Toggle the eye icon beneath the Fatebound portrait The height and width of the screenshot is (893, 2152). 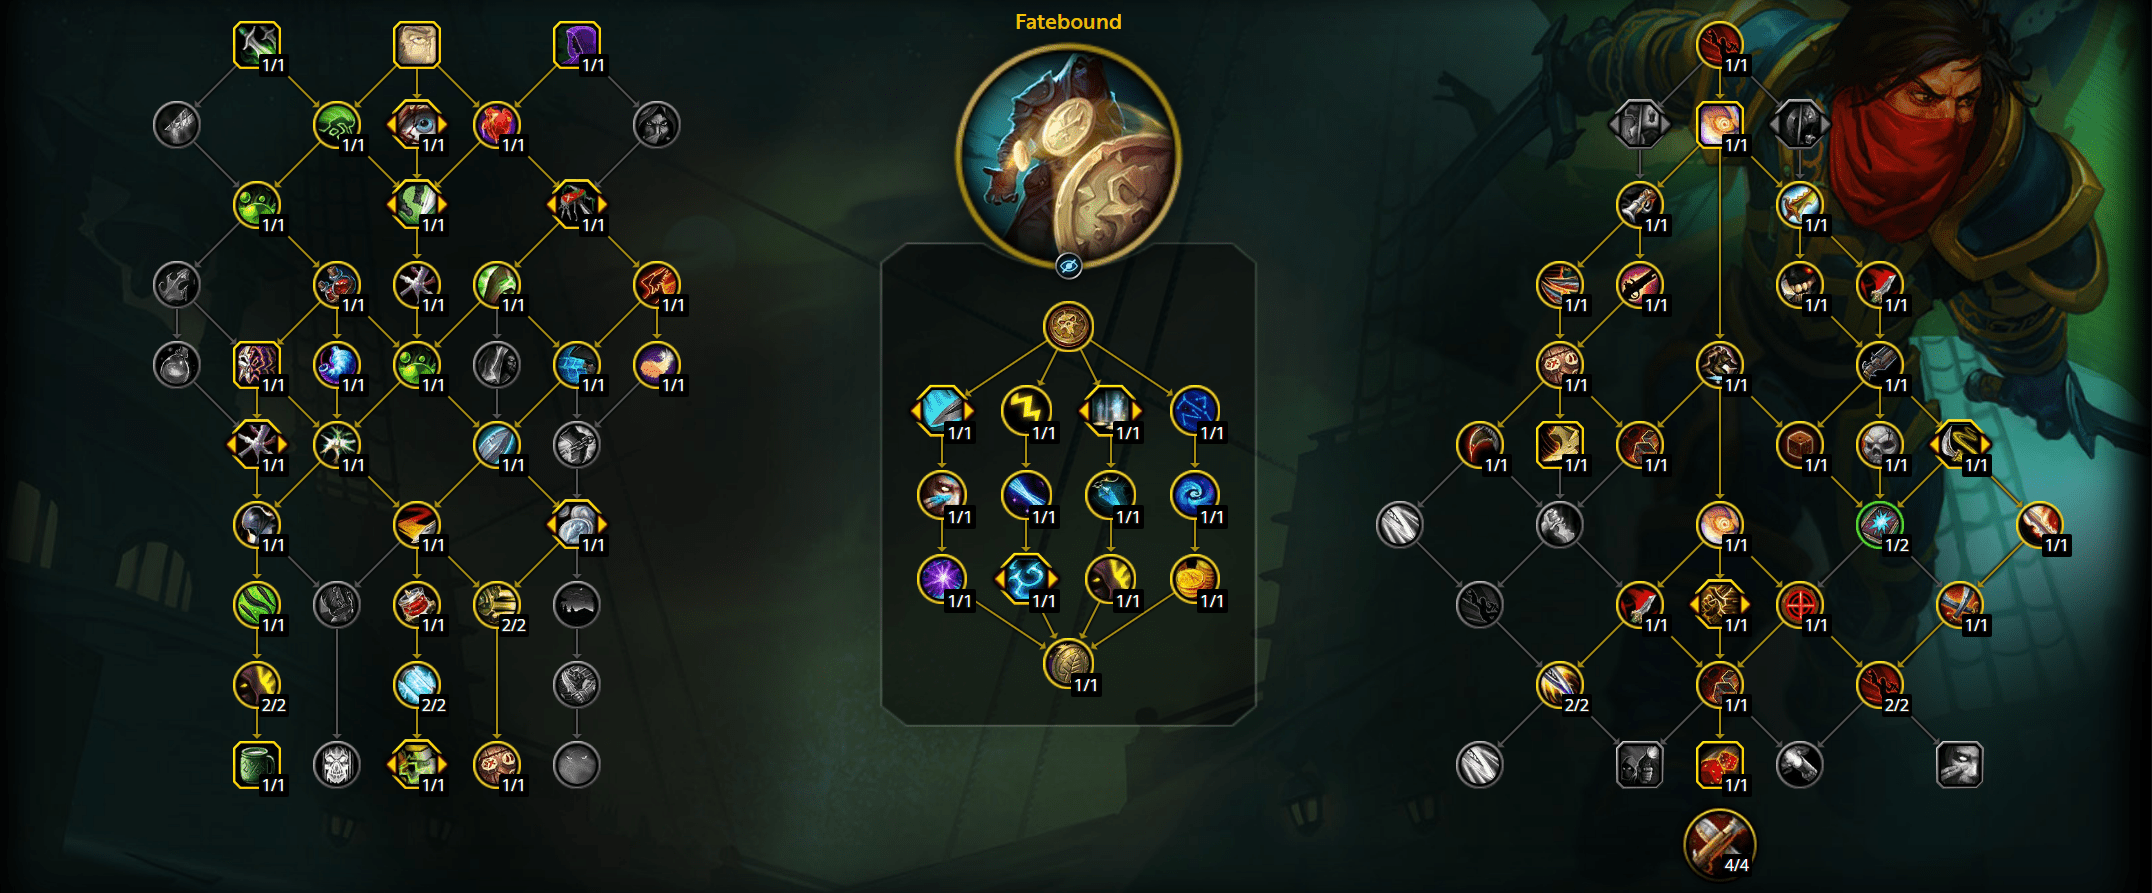point(1068,266)
